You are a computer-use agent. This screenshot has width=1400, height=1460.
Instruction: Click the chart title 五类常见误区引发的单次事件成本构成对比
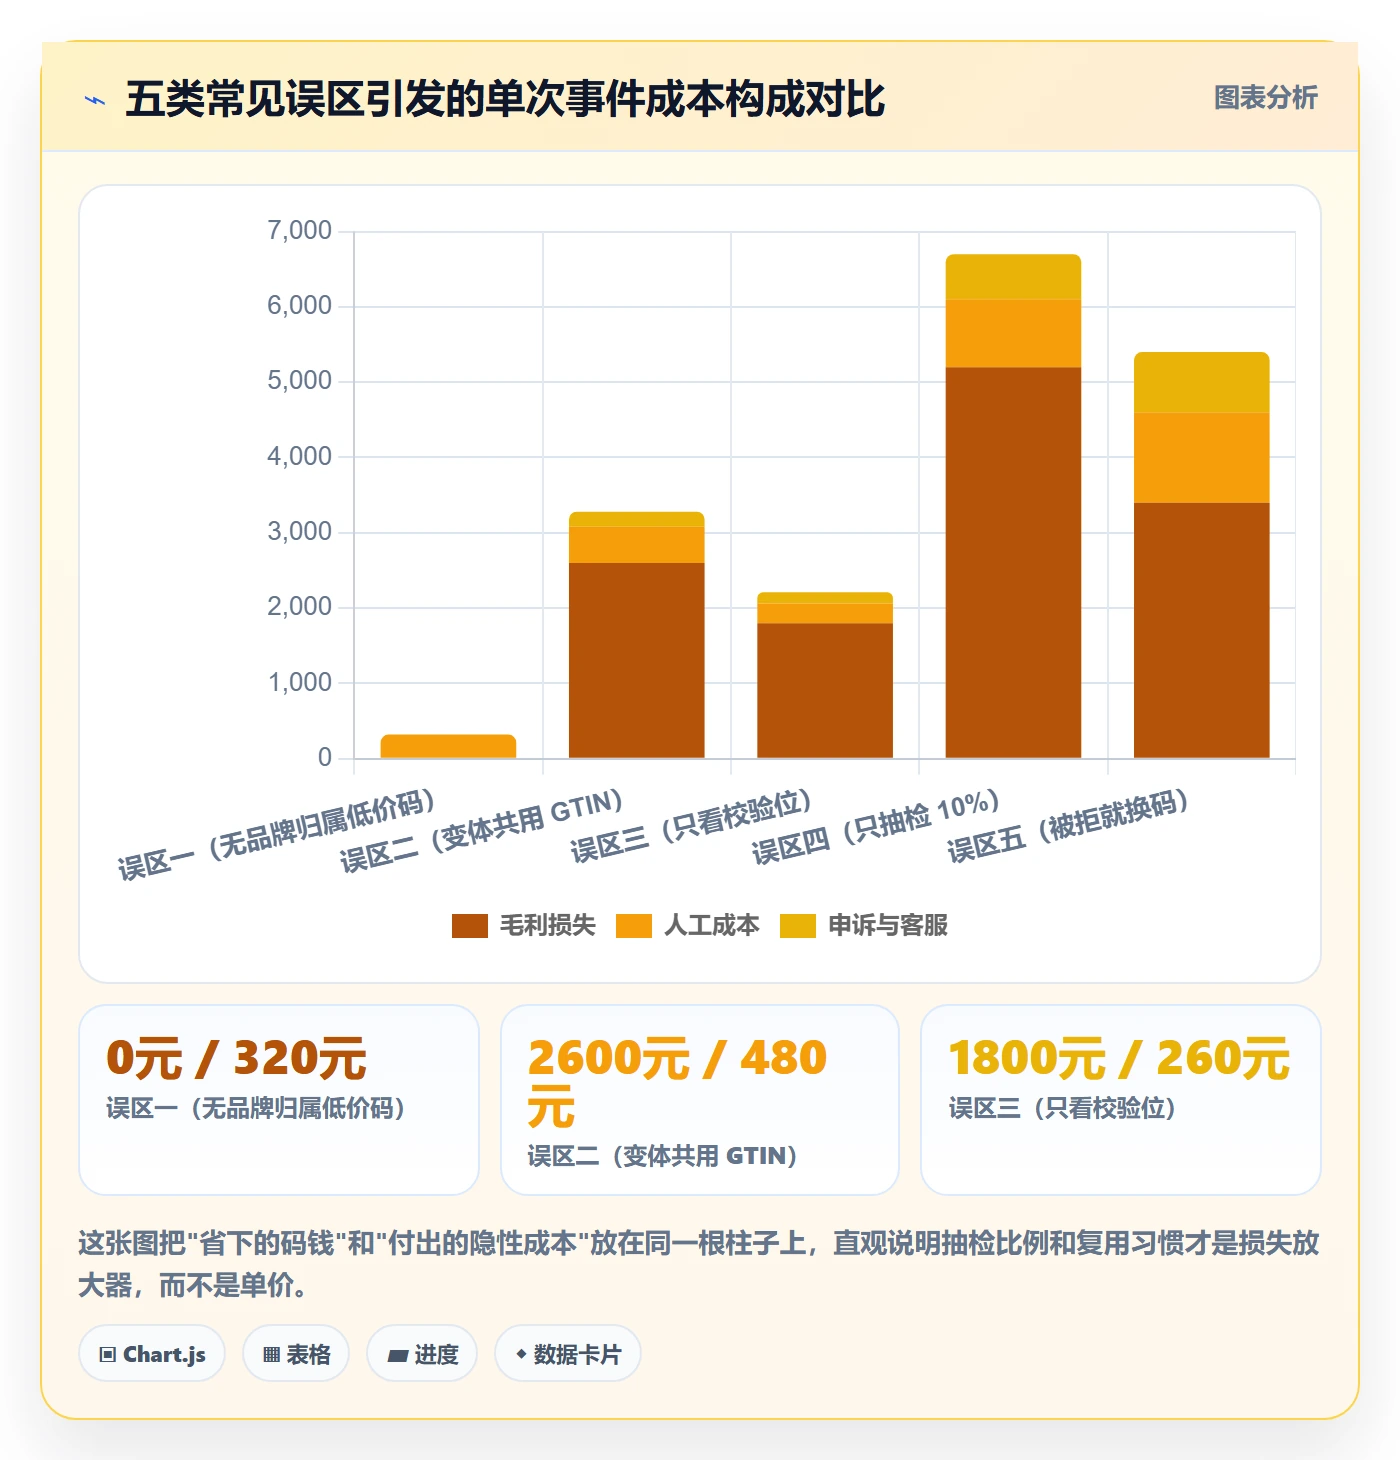pyautogui.click(x=505, y=99)
